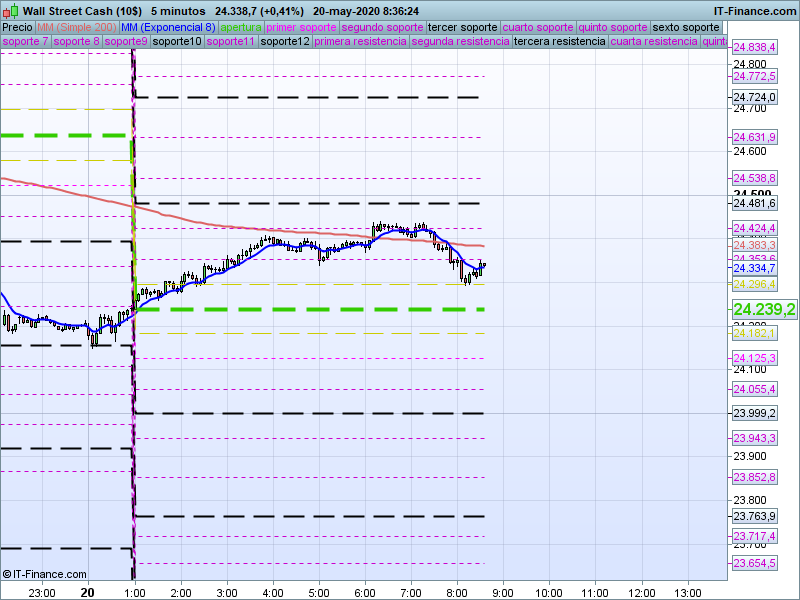The width and height of the screenshot is (800, 600).
Task: Select the soporte10 label
Action: (x=177, y=42)
